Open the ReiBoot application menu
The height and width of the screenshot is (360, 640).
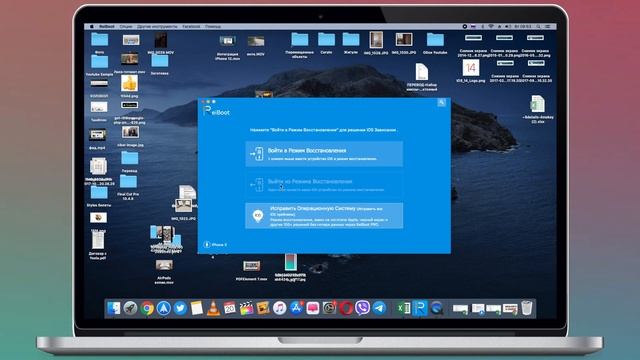pyautogui.click(x=107, y=27)
